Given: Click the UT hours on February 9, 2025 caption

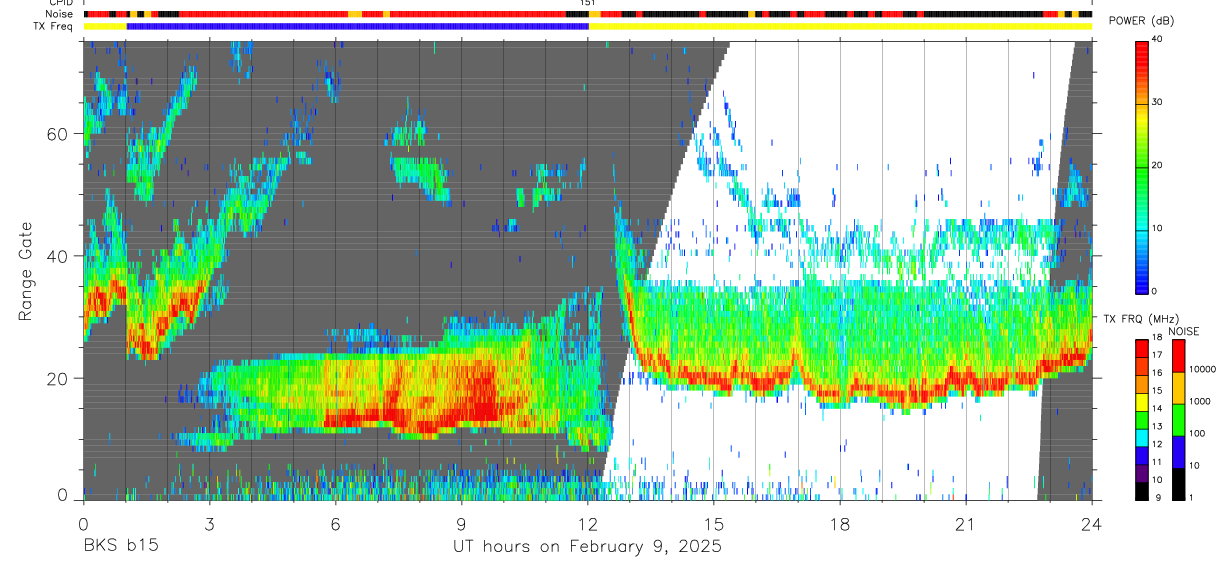Looking at the screenshot, I should pos(587,547).
